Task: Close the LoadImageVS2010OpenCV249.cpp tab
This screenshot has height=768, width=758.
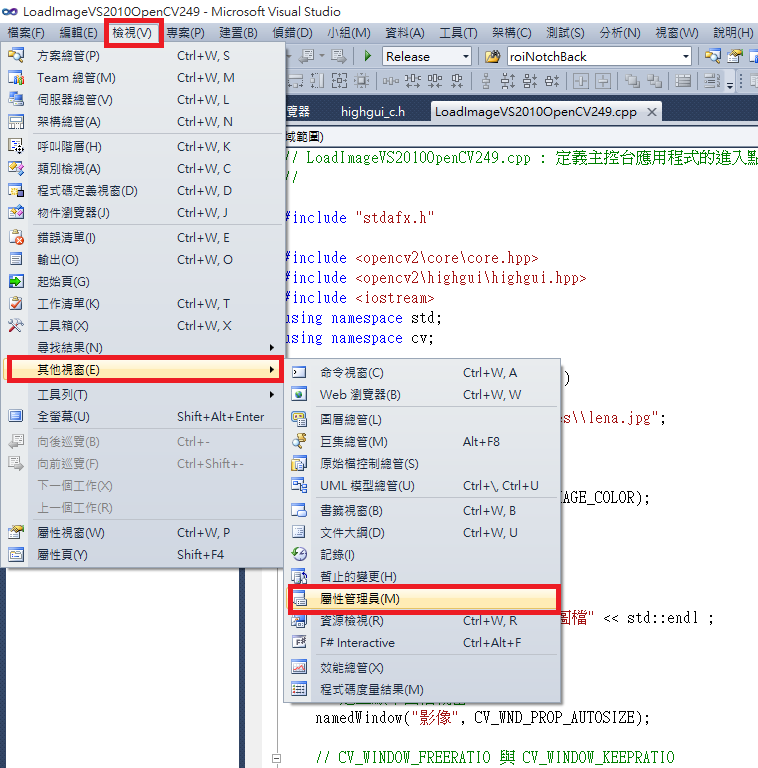Action: pyautogui.click(x=652, y=112)
